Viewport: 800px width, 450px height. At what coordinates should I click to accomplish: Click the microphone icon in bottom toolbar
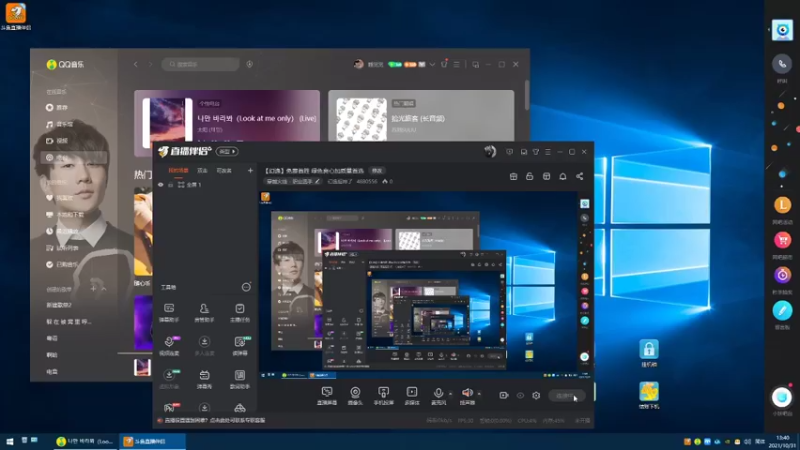(438, 393)
